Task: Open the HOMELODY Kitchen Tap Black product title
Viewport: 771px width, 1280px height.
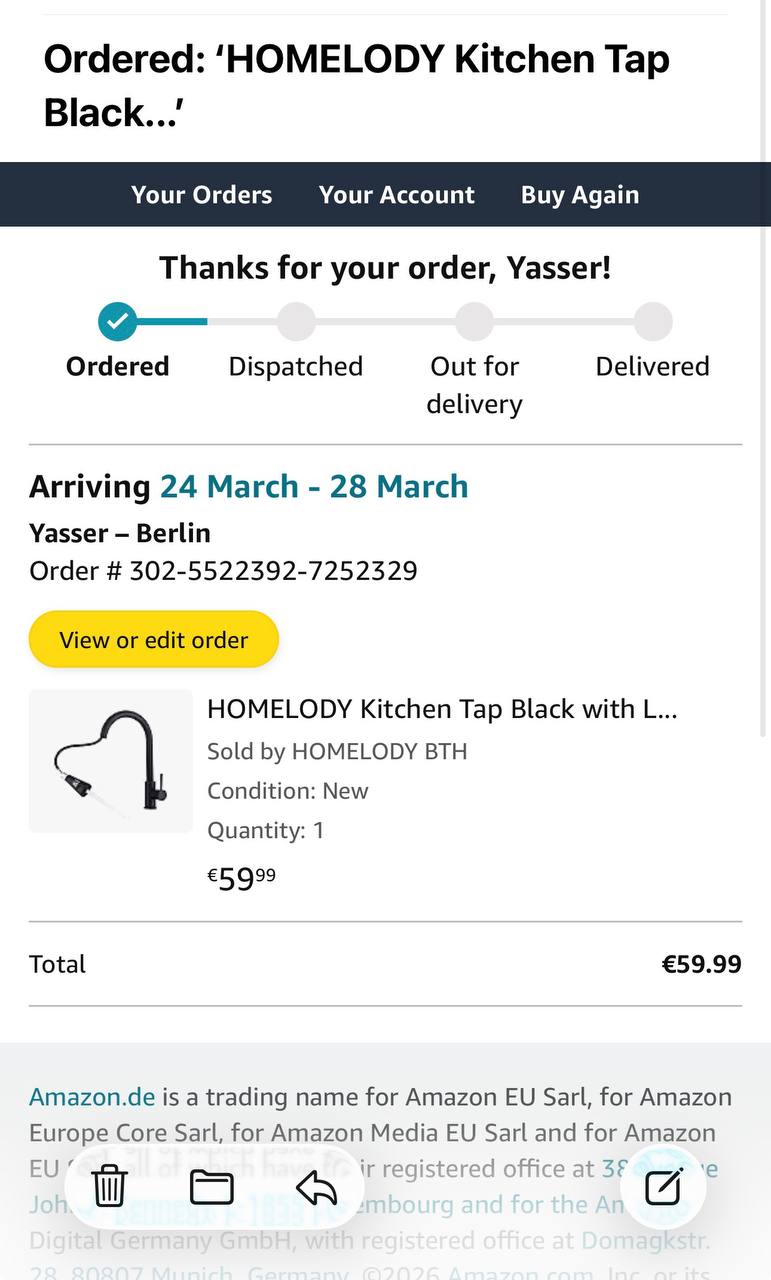Action: (x=442, y=709)
